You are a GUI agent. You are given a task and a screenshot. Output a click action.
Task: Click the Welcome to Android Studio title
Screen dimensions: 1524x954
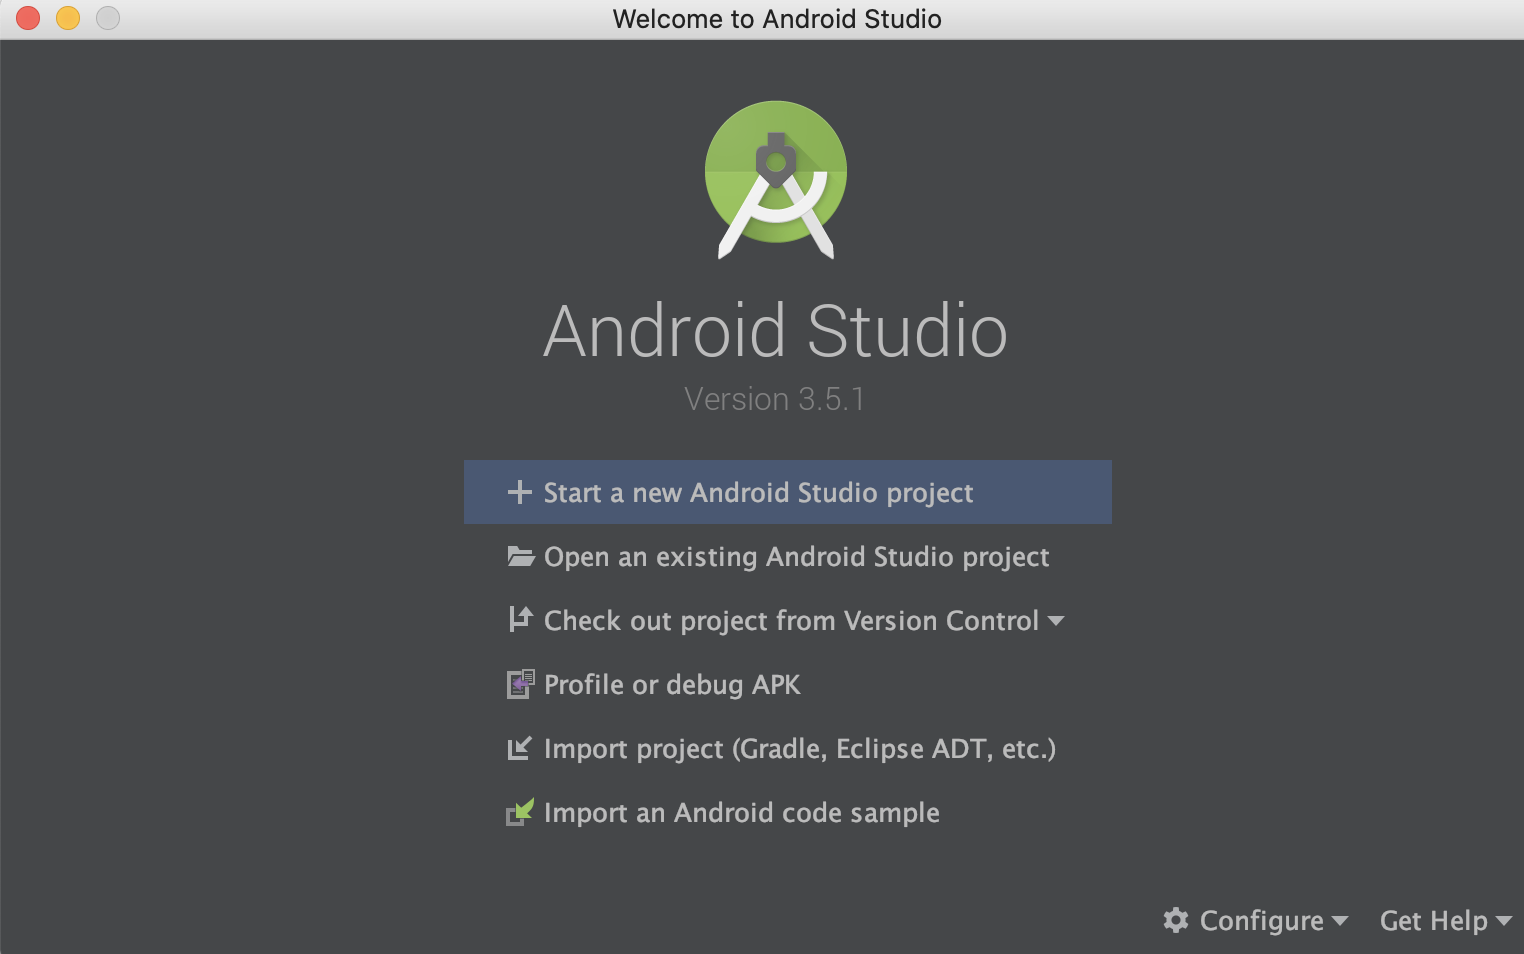coord(777,19)
